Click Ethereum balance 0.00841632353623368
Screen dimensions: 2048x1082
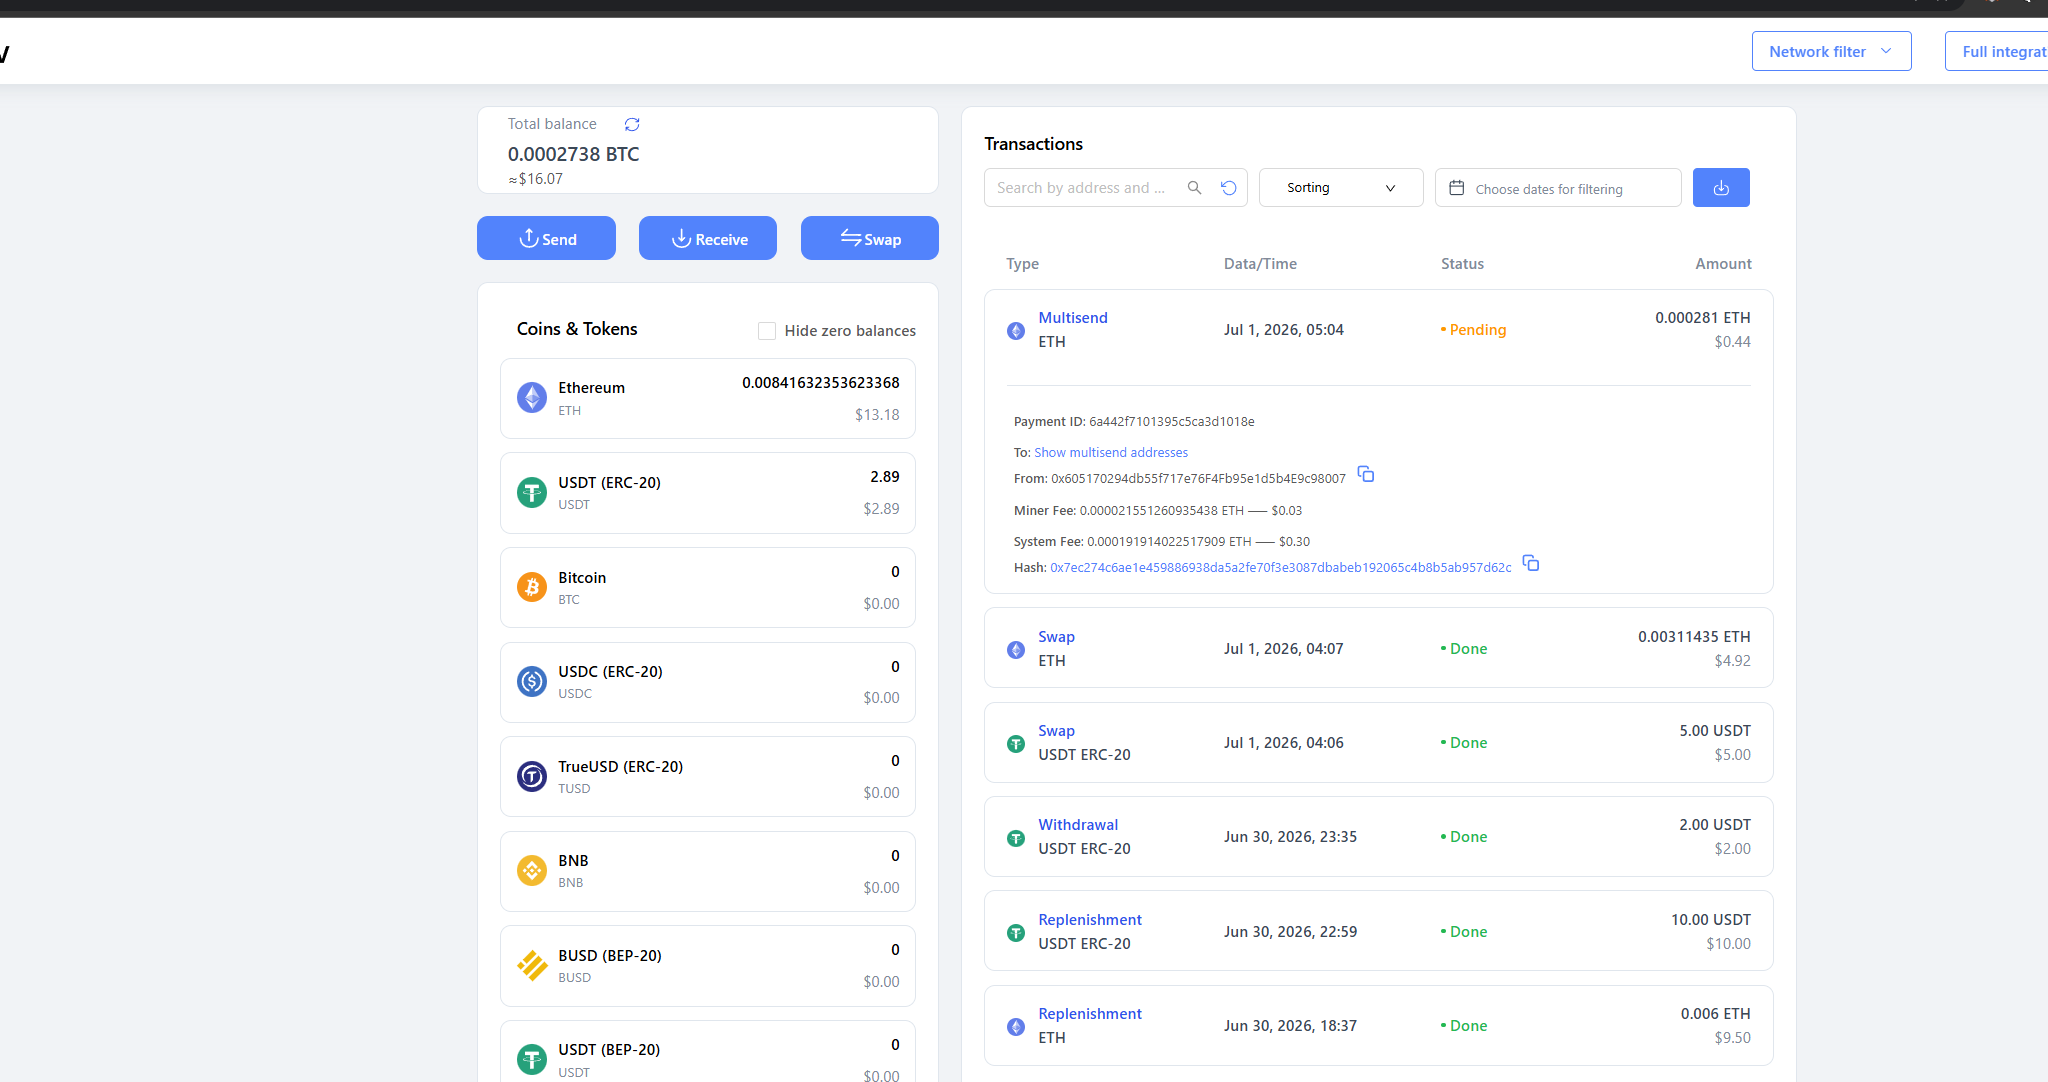click(820, 383)
